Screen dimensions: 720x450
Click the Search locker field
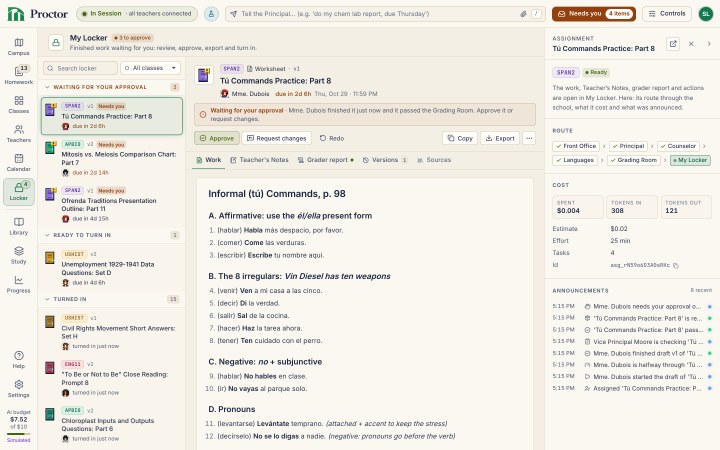[x=80, y=68]
